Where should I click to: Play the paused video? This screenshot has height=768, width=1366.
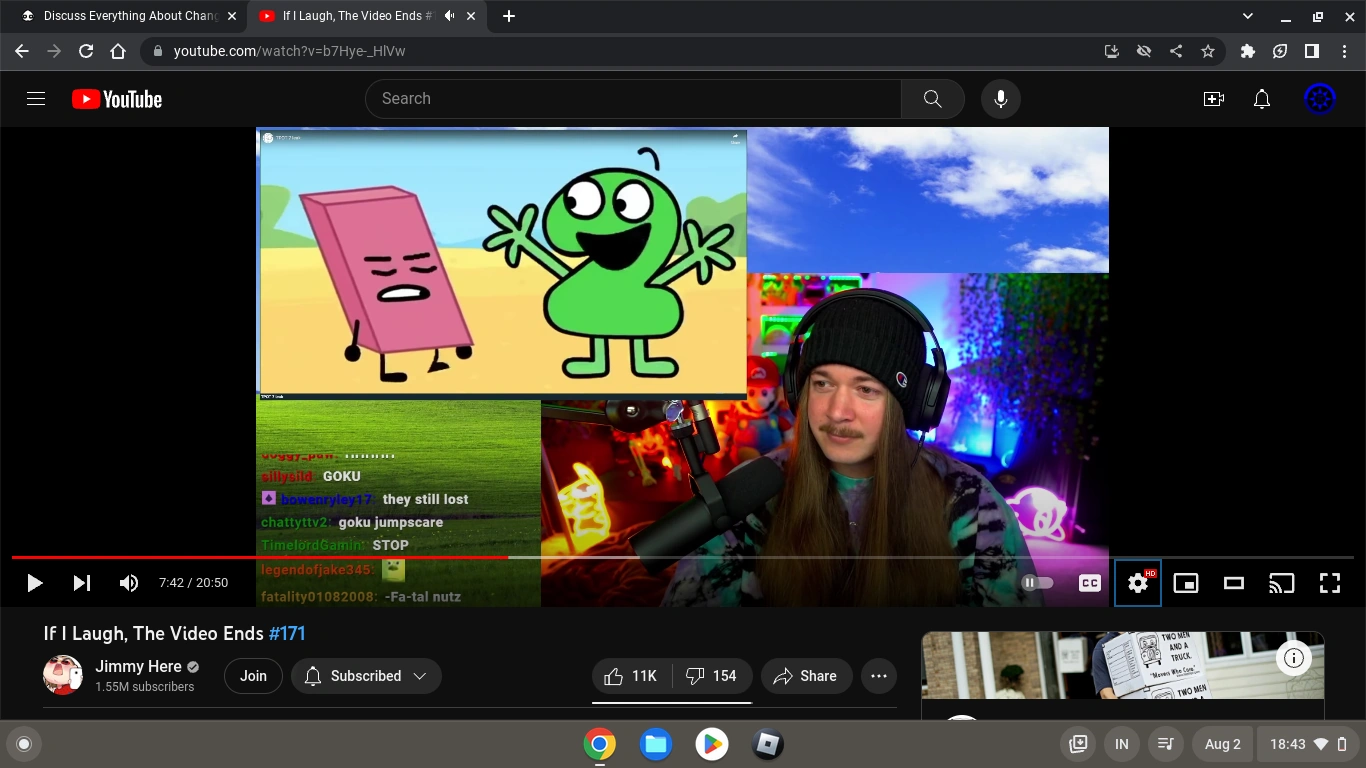pyautogui.click(x=34, y=583)
